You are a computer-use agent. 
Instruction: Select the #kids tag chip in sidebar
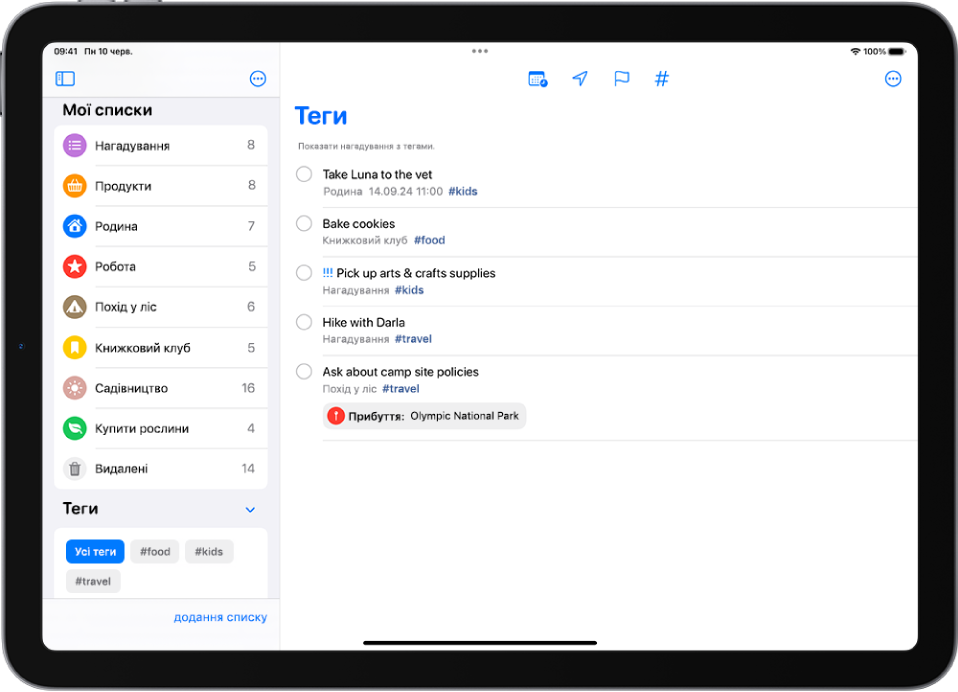pyautogui.click(x=209, y=552)
